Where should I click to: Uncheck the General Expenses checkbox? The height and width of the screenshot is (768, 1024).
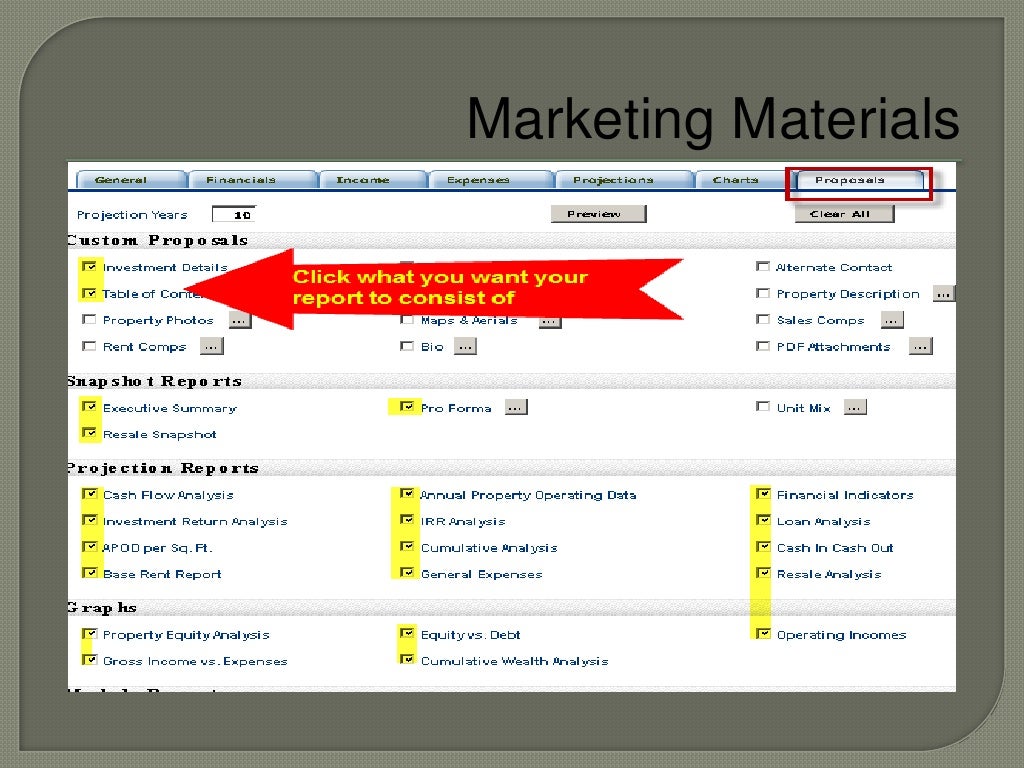407,573
